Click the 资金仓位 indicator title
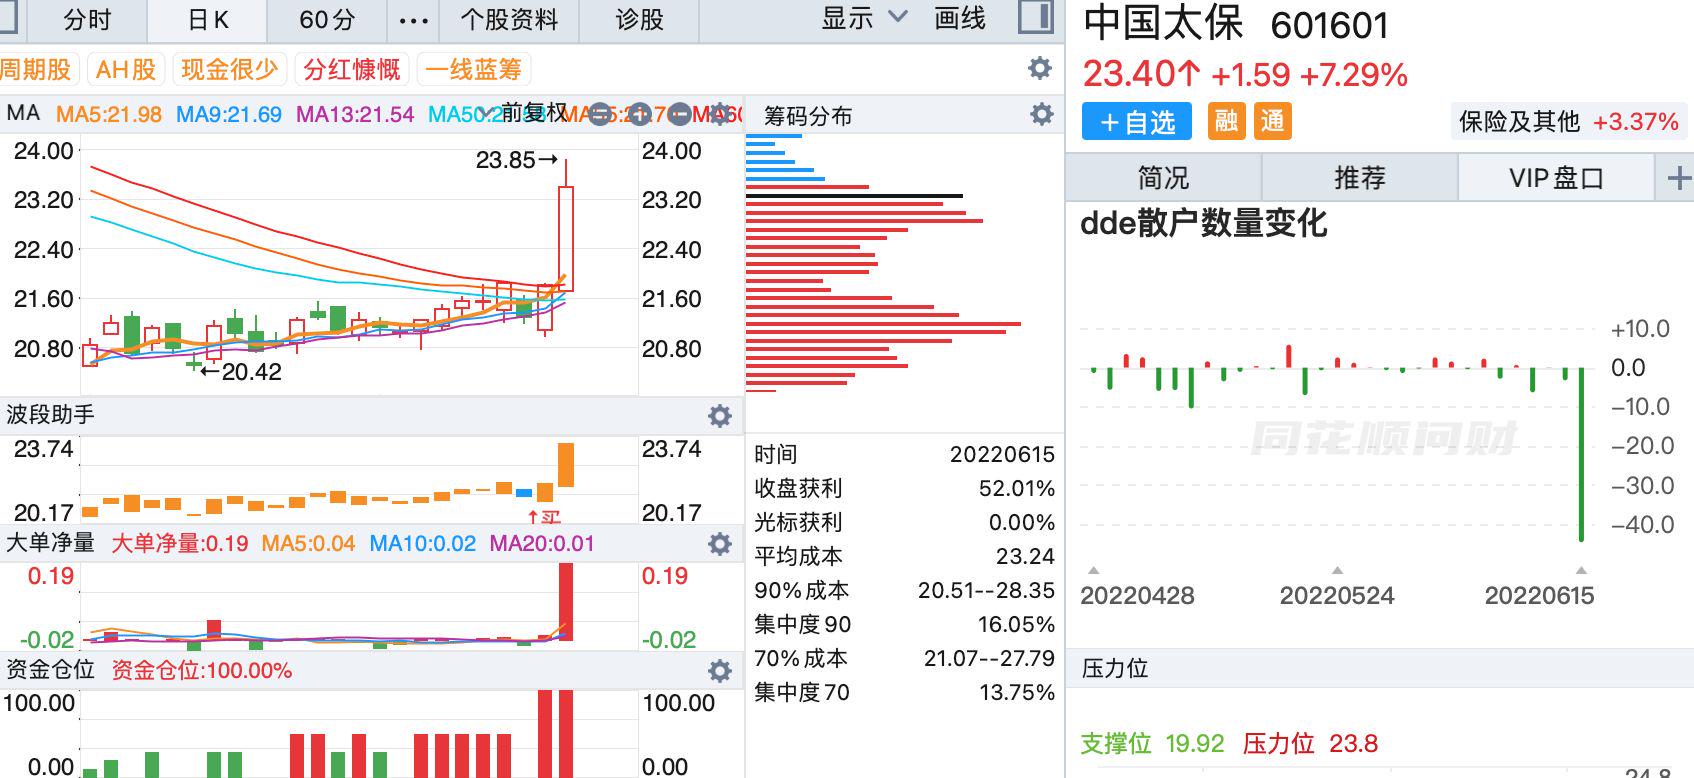This screenshot has width=1694, height=778. pos(50,669)
